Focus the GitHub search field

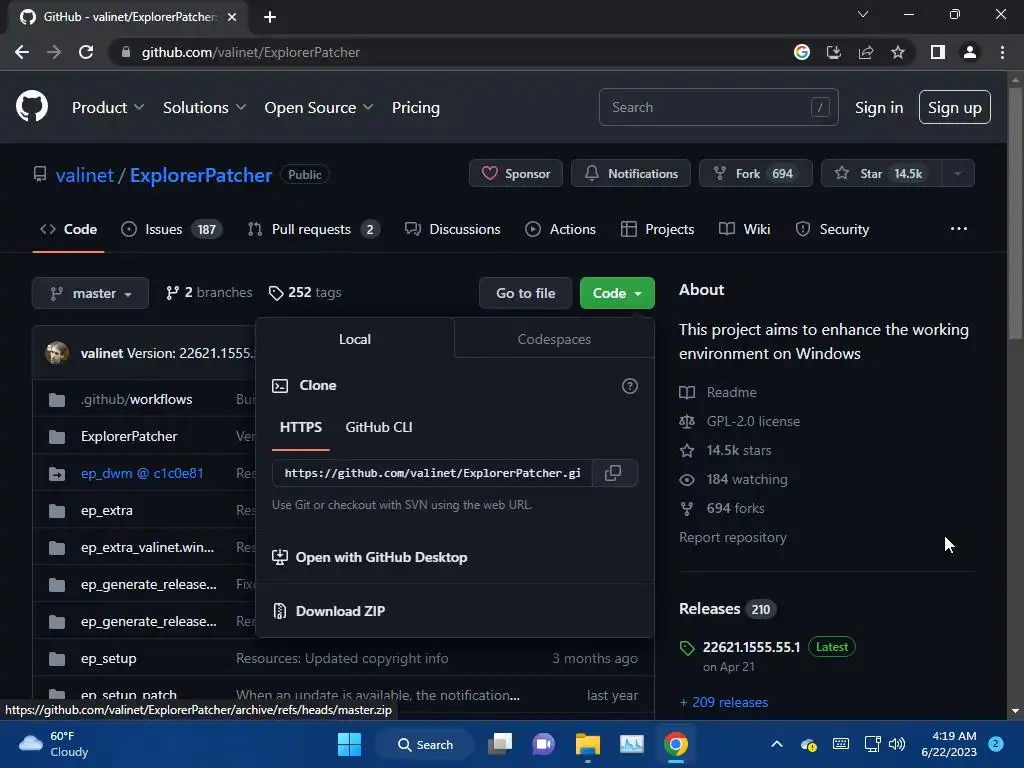[718, 107]
